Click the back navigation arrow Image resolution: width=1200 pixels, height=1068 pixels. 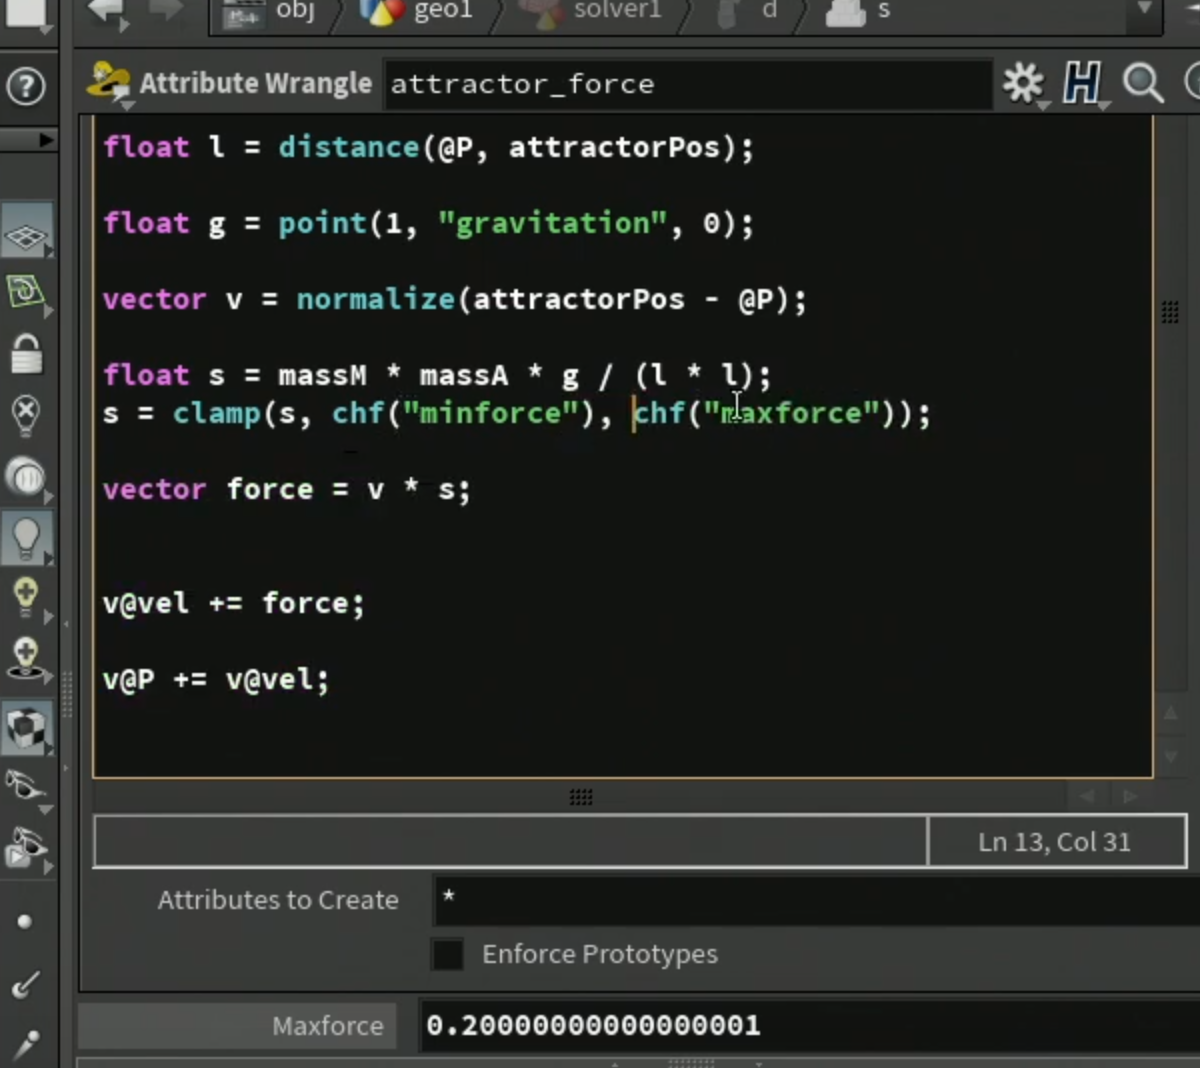point(106,12)
